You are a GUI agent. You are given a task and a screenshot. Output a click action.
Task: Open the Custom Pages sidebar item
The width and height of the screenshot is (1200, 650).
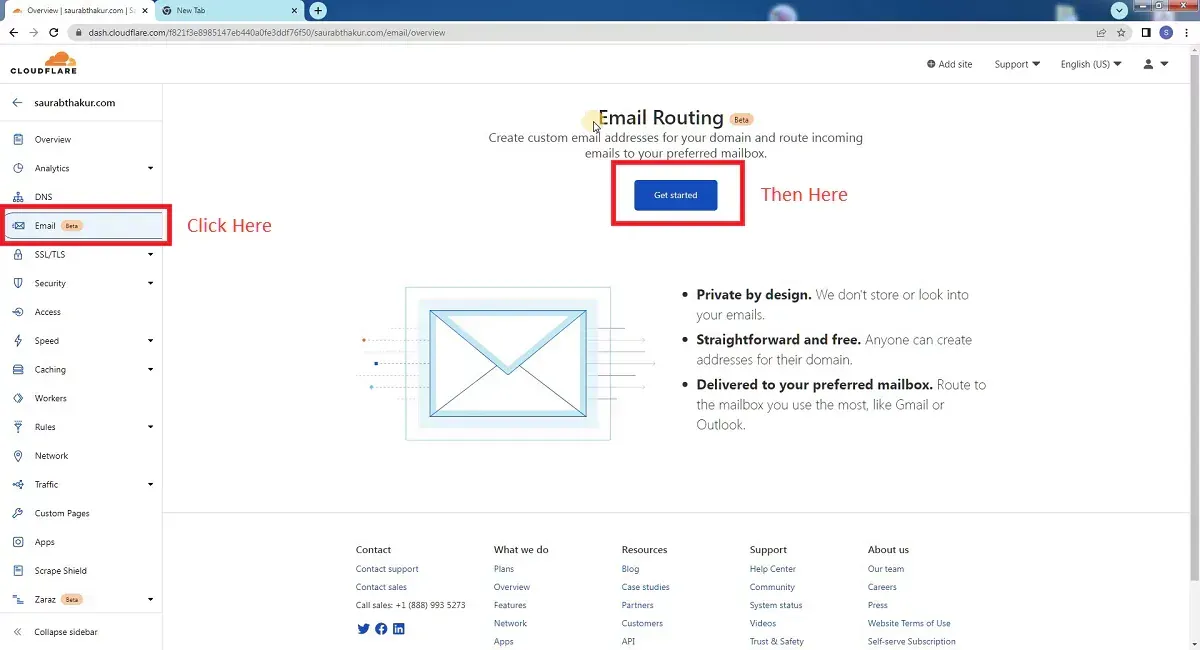(x=81, y=513)
